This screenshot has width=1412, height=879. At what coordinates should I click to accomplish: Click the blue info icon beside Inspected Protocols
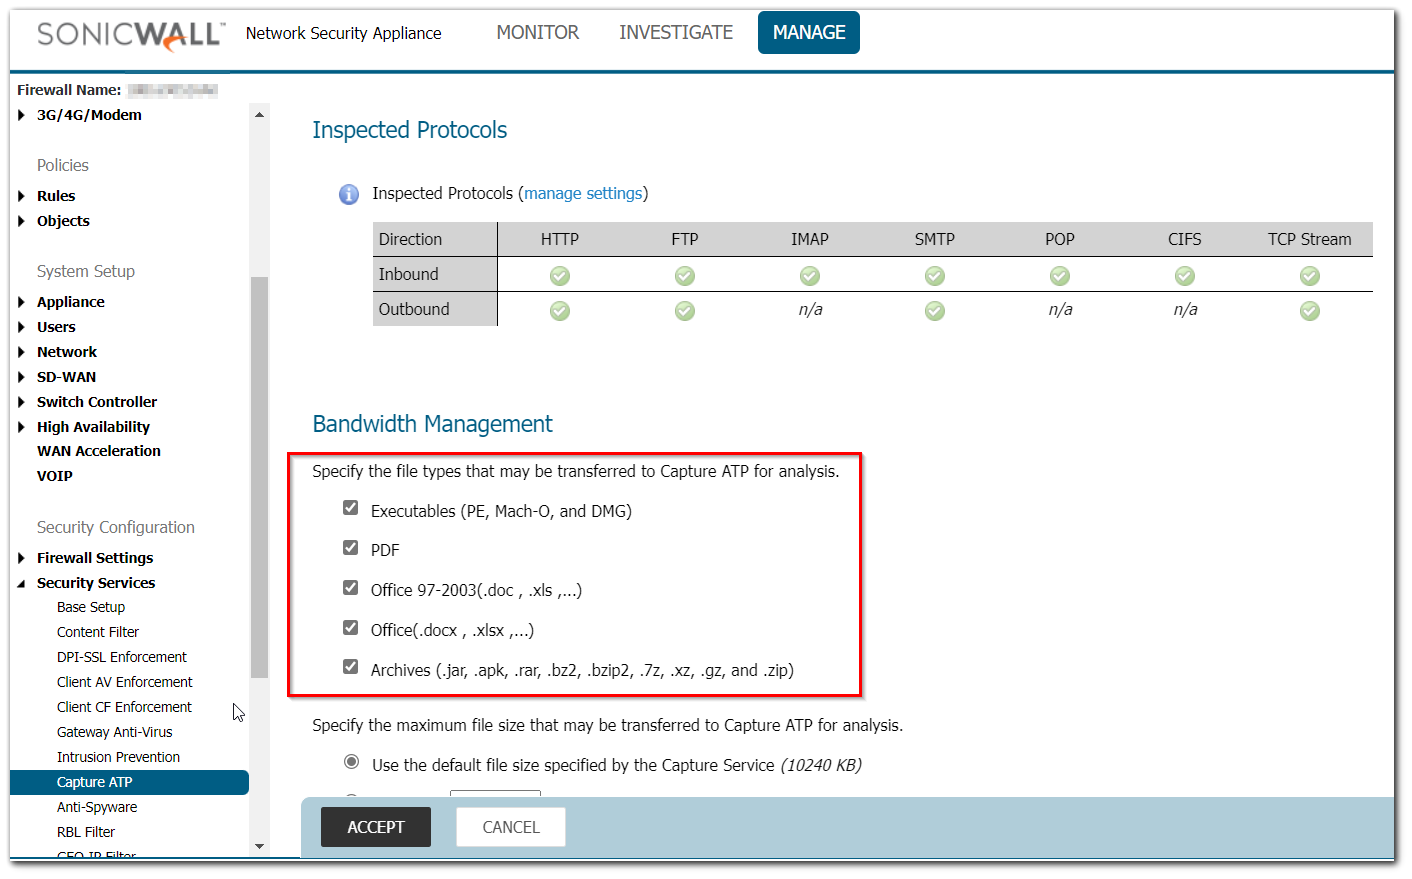(348, 194)
